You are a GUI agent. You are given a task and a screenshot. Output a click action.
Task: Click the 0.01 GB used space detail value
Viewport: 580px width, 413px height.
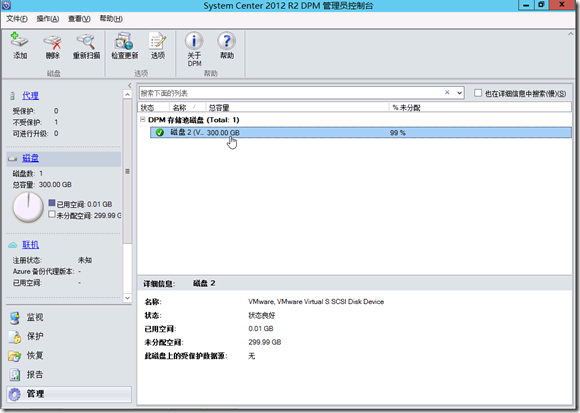tap(261, 329)
